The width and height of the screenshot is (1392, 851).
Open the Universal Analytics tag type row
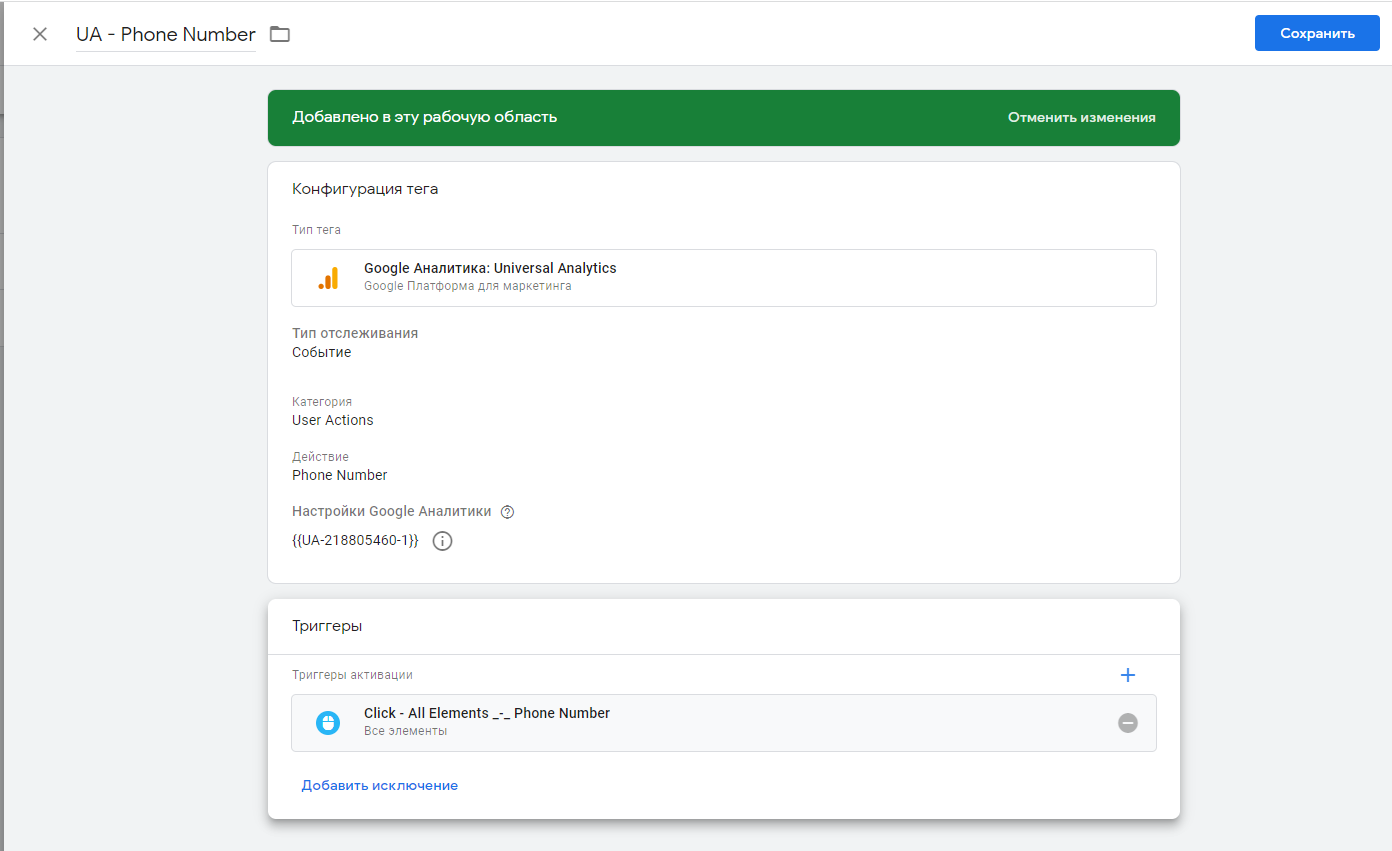click(723, 278)
